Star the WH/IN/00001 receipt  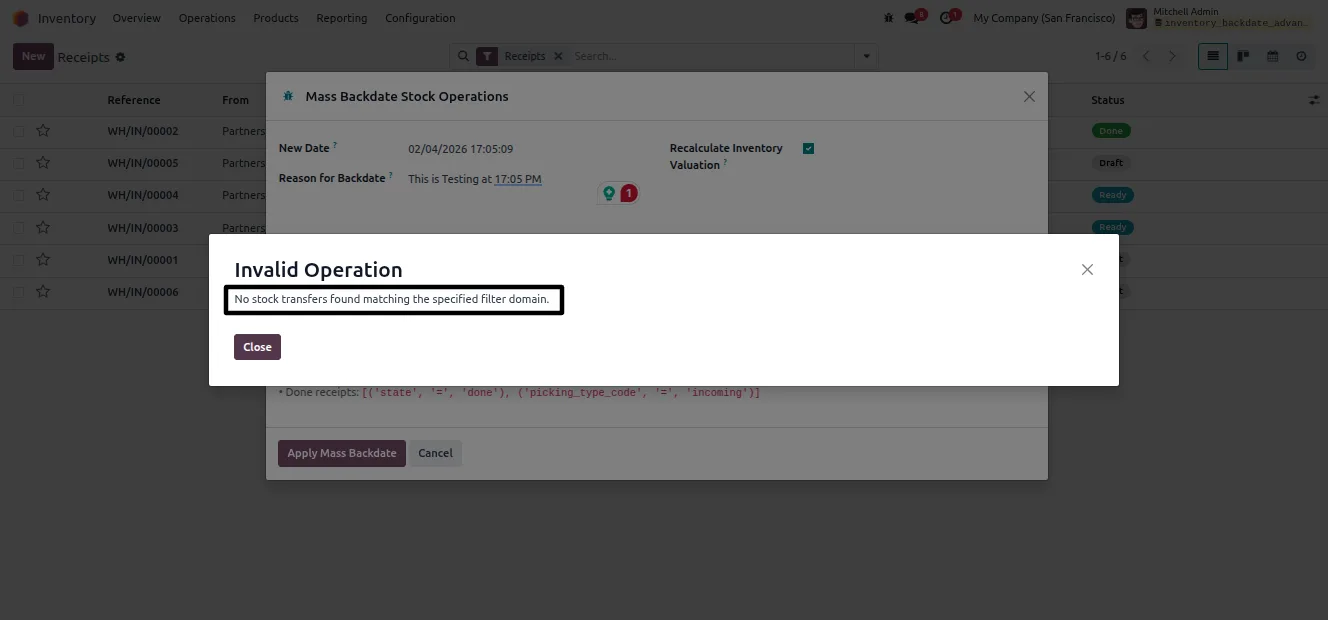click(x=43, y=260)
